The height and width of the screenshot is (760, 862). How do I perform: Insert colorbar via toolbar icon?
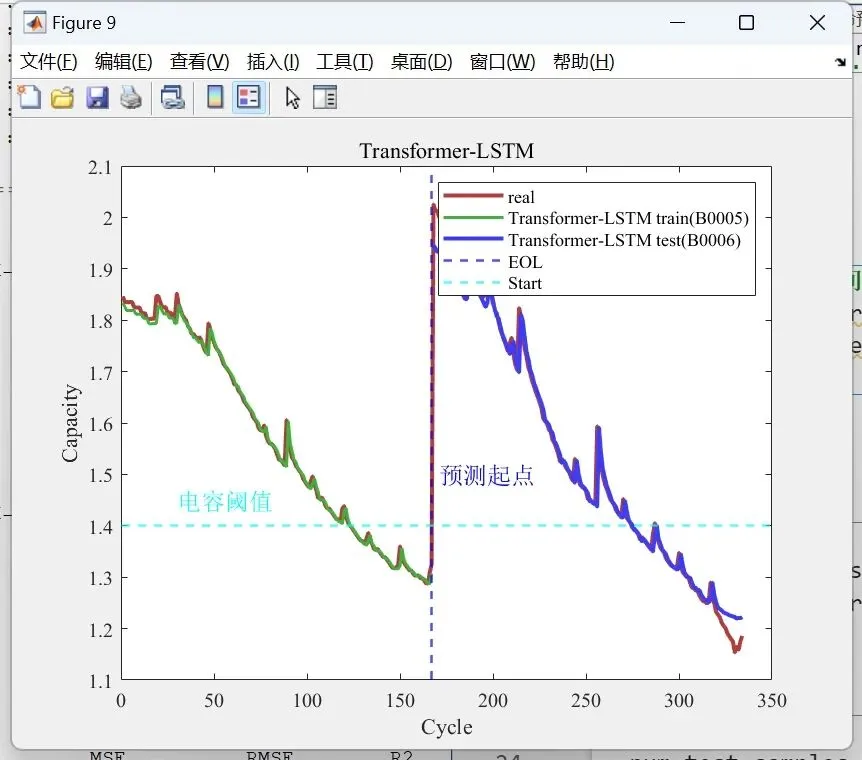215,97
